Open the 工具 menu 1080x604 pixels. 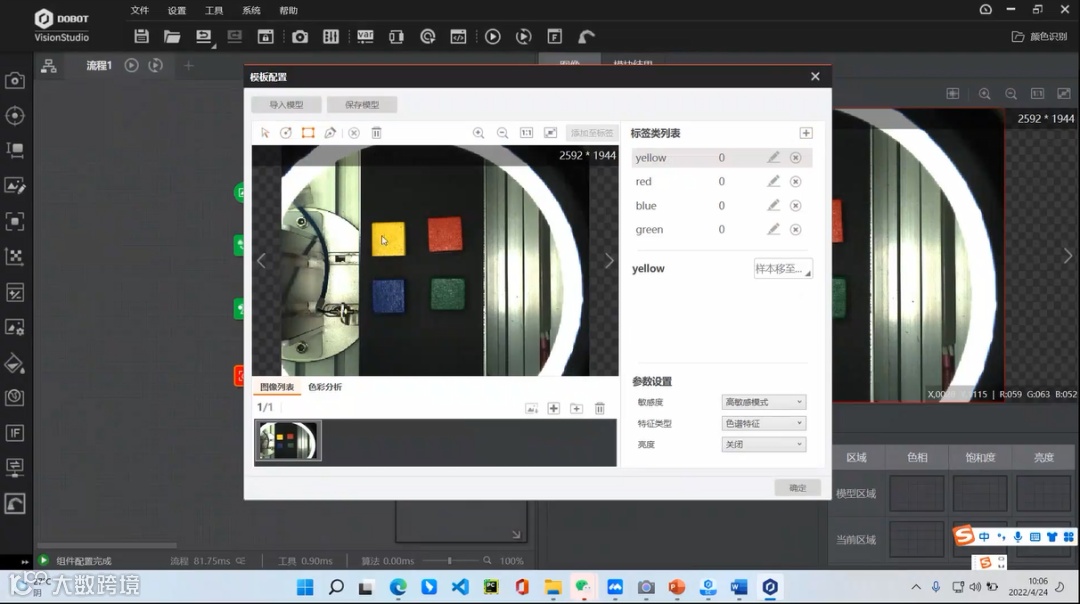click(x=214, y=10)
